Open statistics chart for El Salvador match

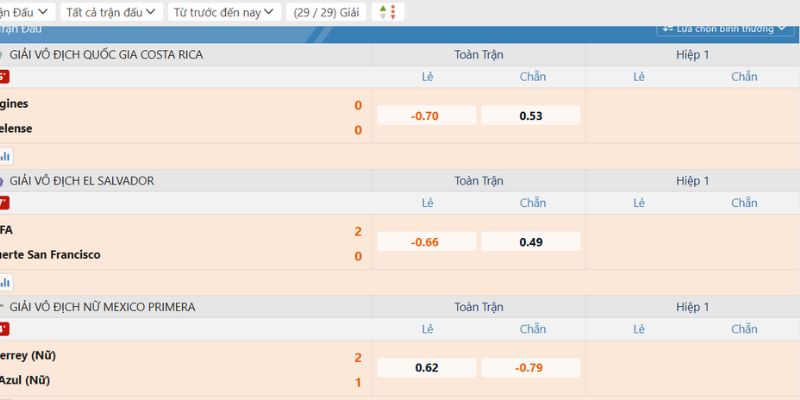click(5, 282)
